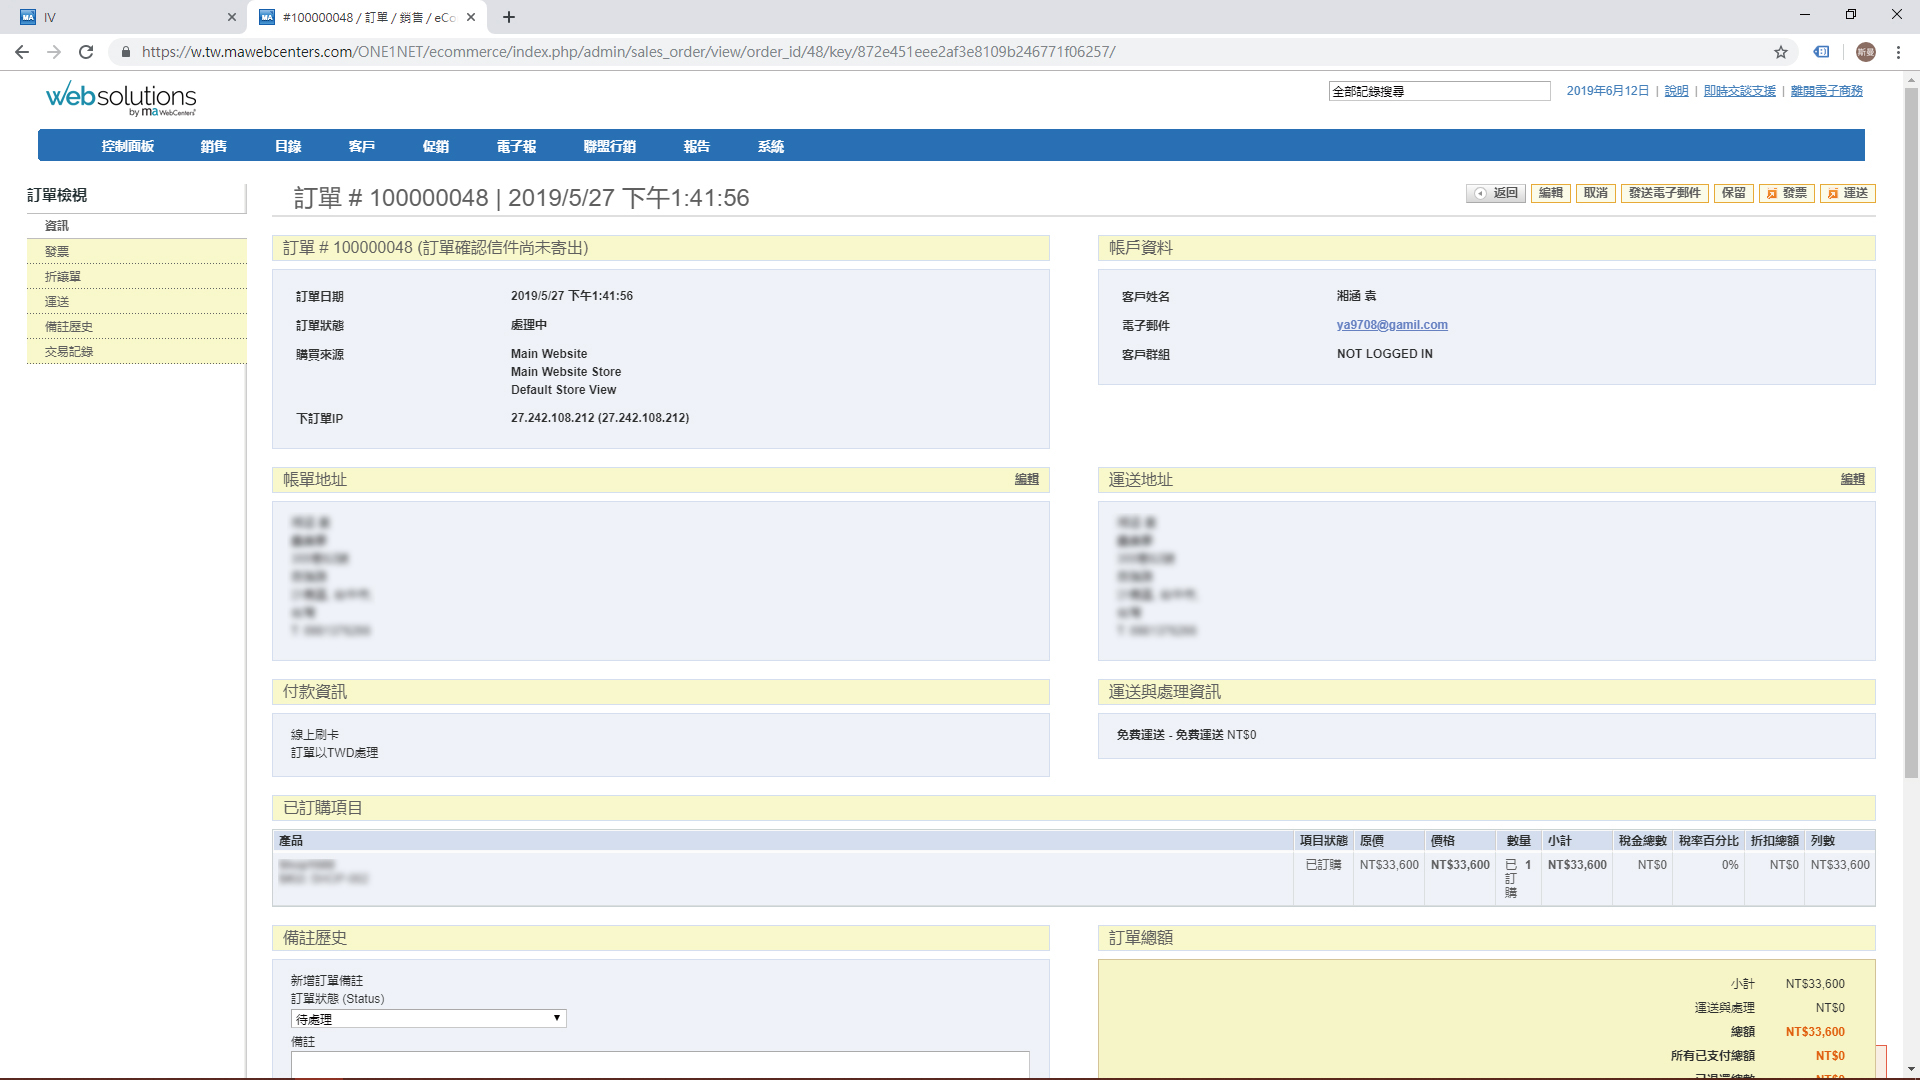Click the 總額 NT$33,600 grand total value

coord(1815,1032)
